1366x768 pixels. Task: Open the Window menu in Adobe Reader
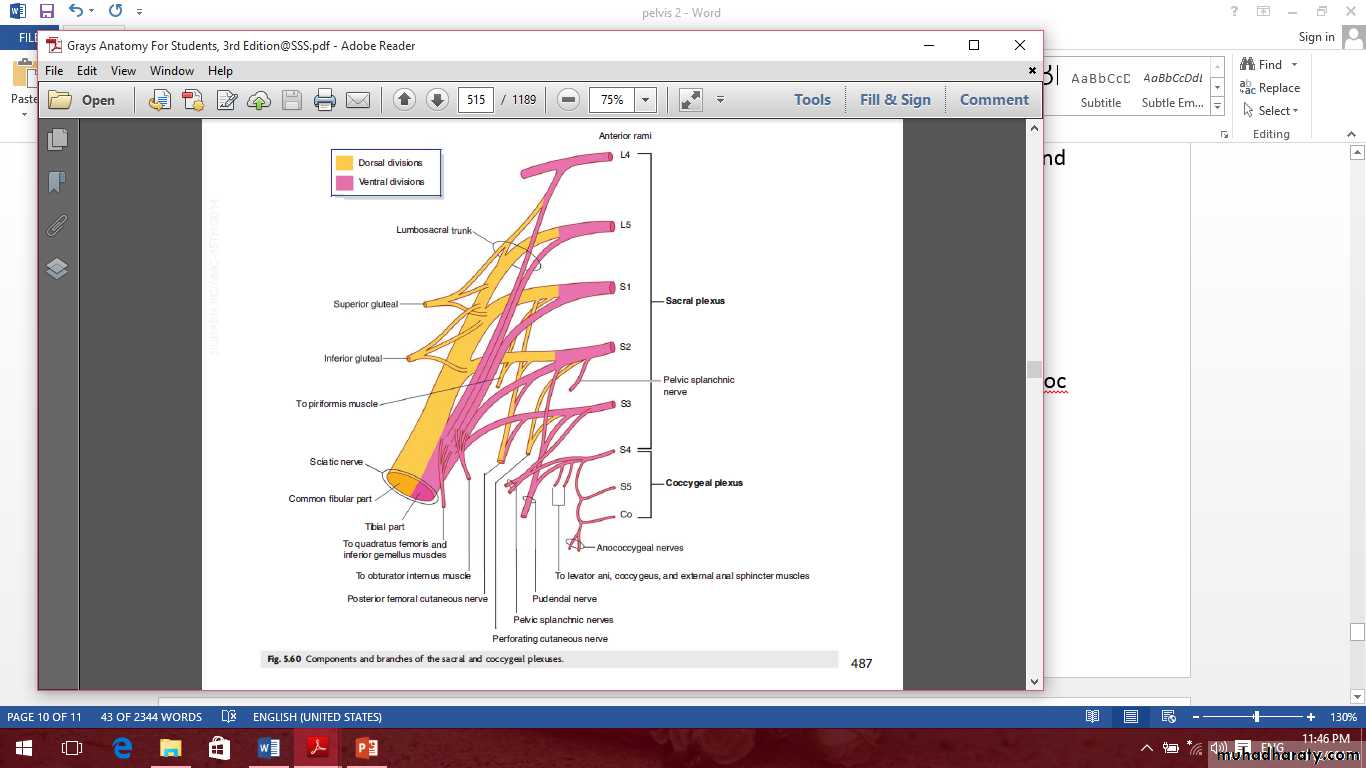coord(172,71)
